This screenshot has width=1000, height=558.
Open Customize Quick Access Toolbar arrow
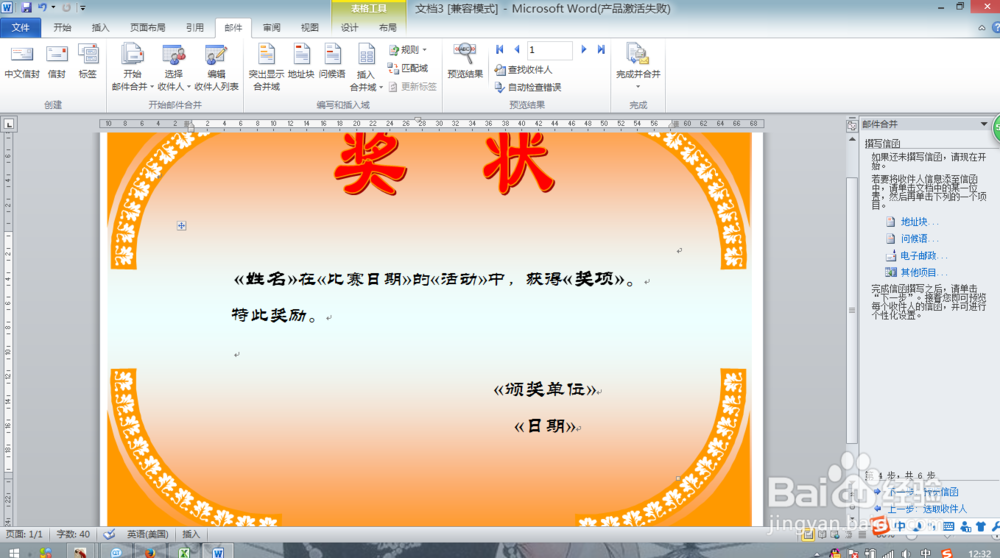click(x=82, y=8)
